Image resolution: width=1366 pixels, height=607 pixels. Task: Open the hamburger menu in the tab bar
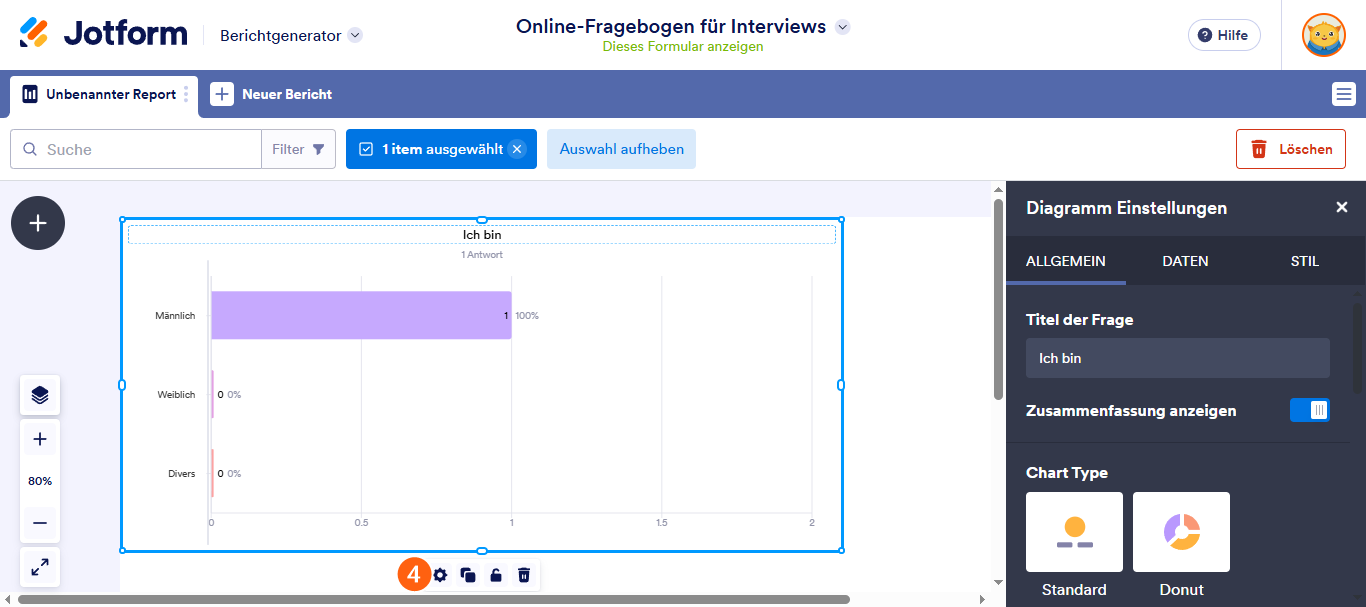pos(1343,94)
